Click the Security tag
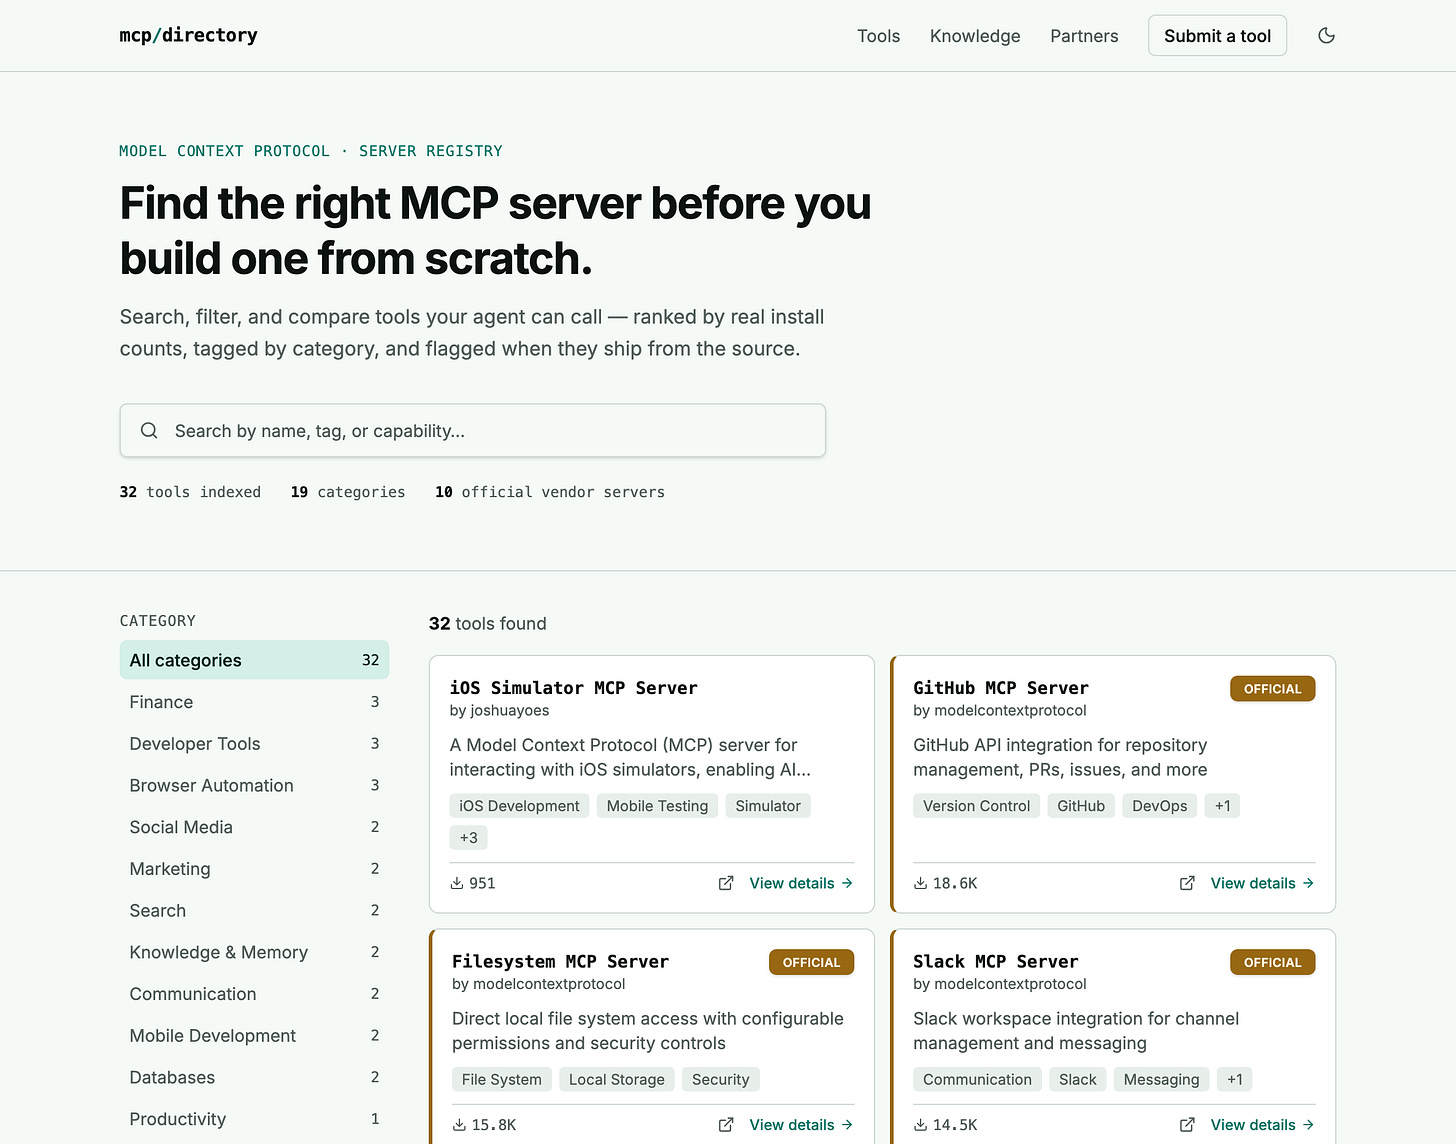This screenshot has height=1144, width=1456. pos(720,1080)
